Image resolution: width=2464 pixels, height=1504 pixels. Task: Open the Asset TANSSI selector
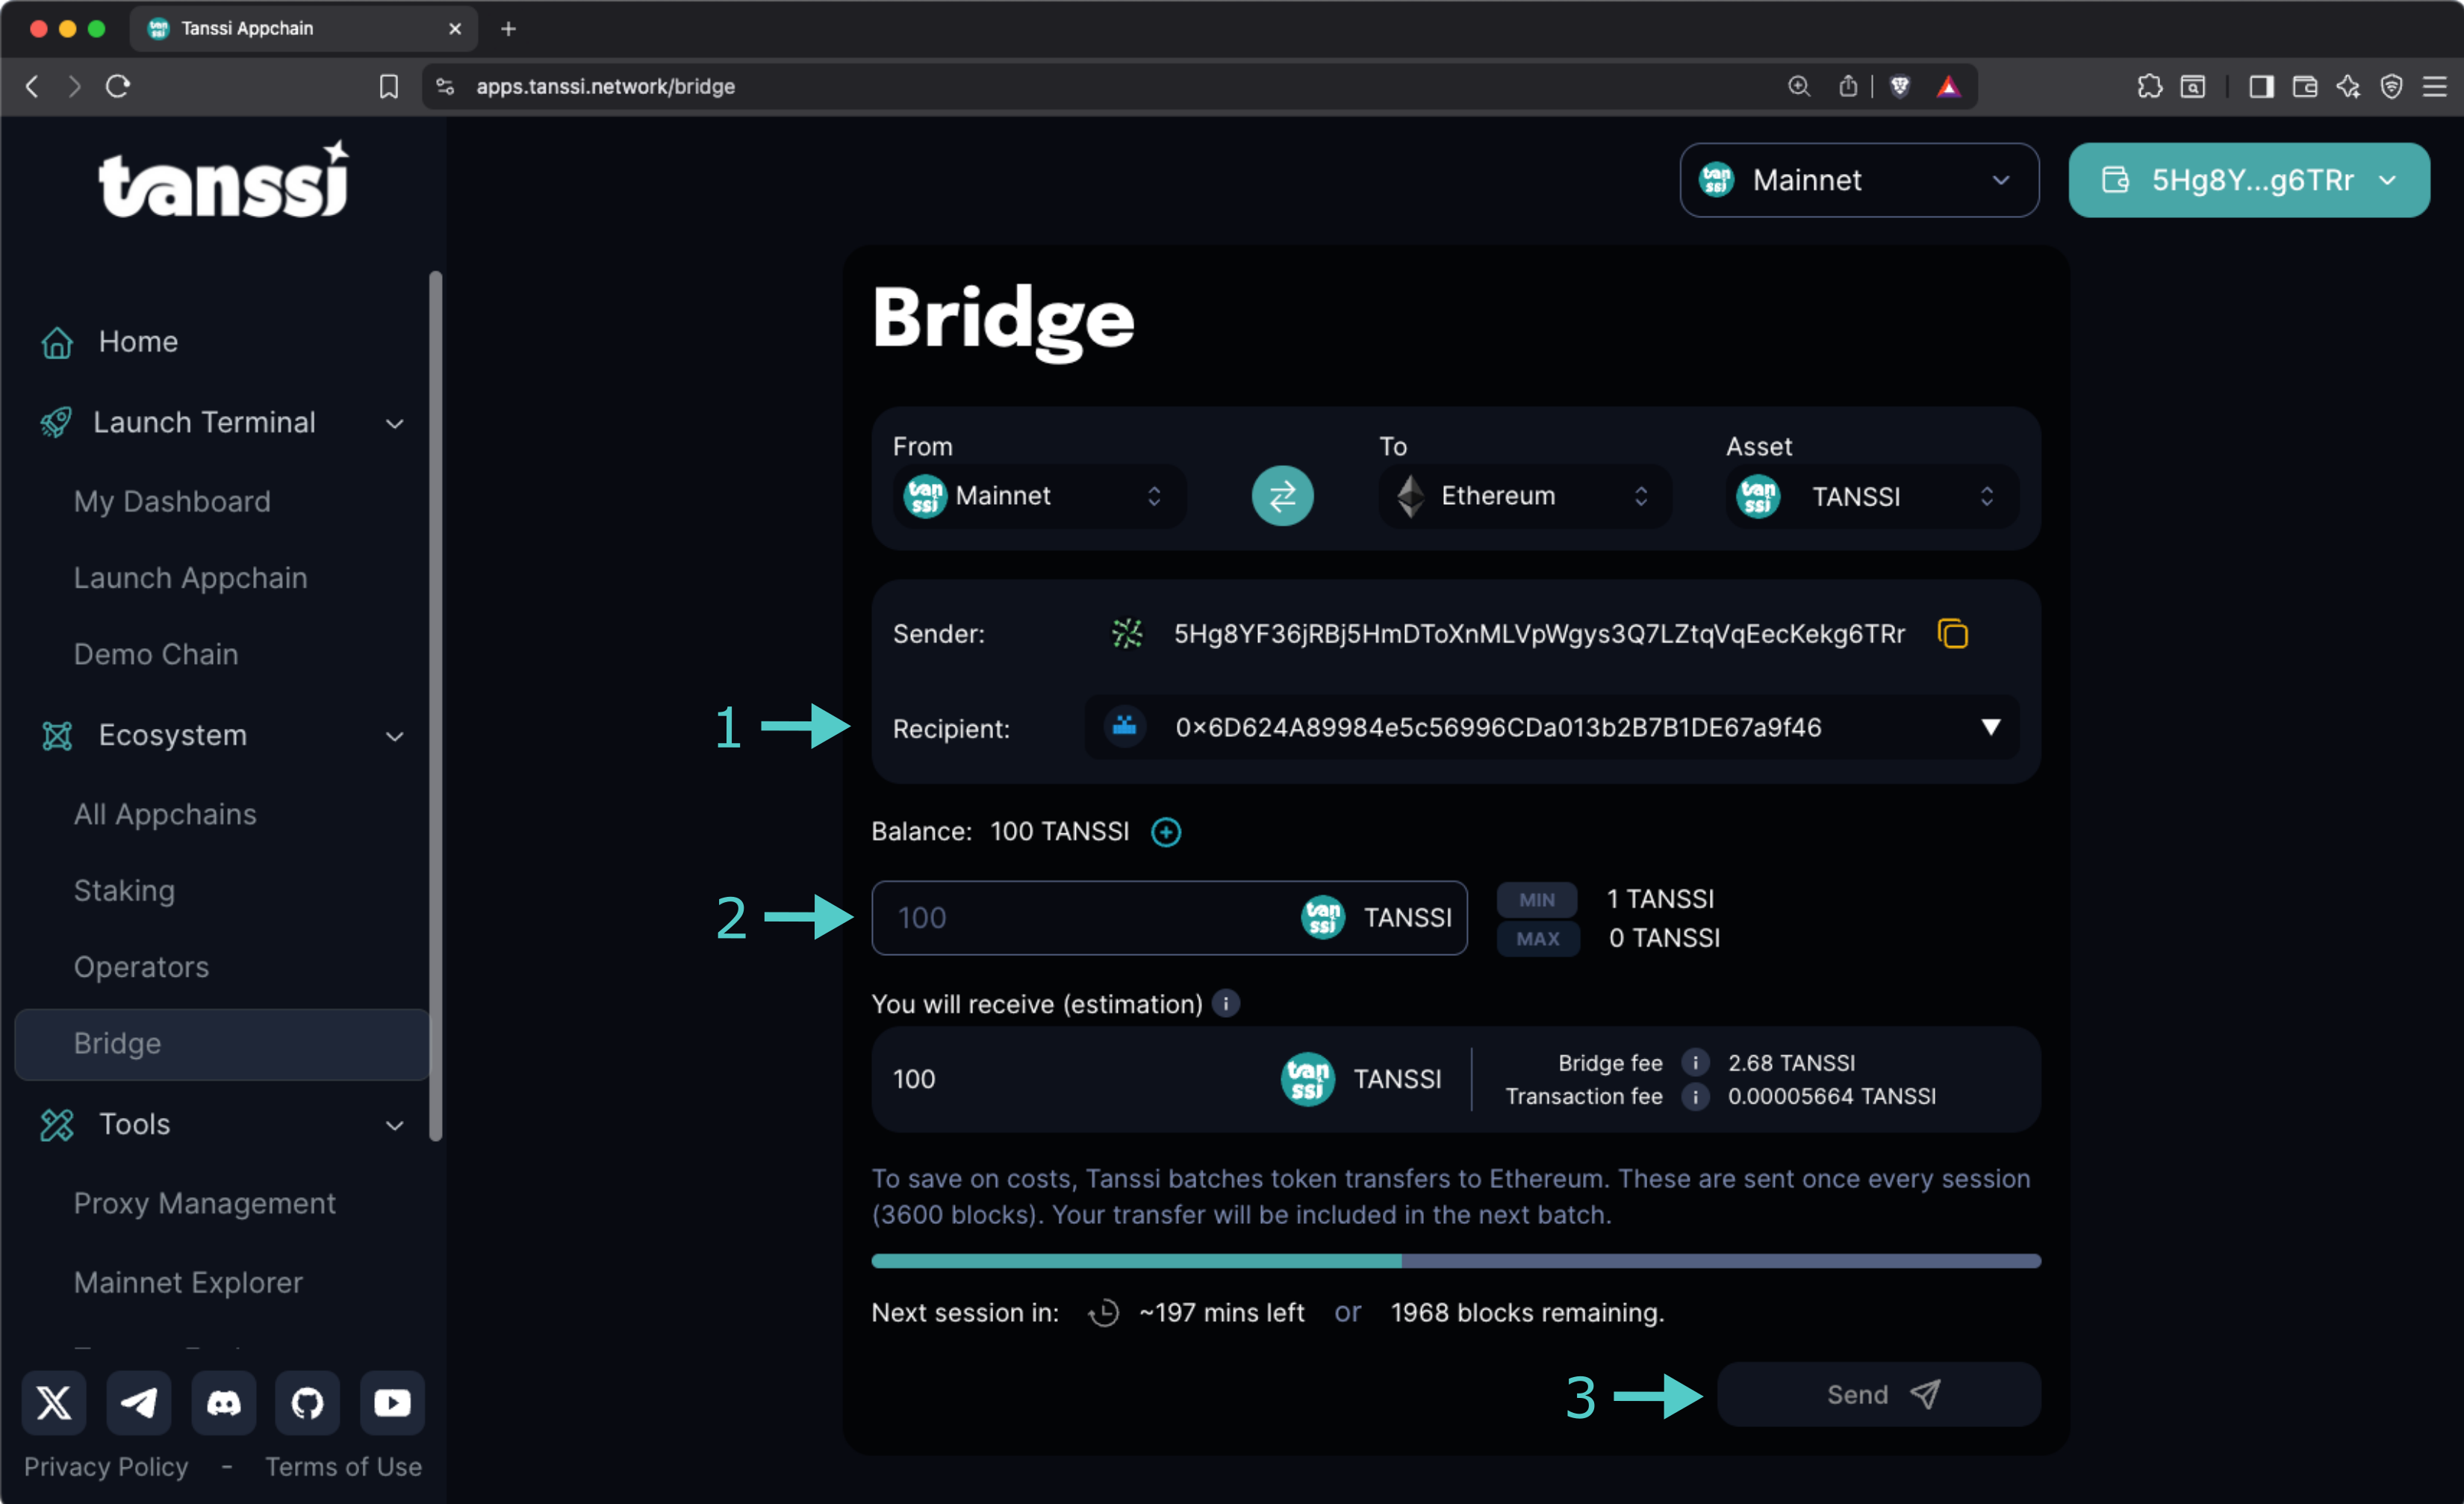(1871, 496)
